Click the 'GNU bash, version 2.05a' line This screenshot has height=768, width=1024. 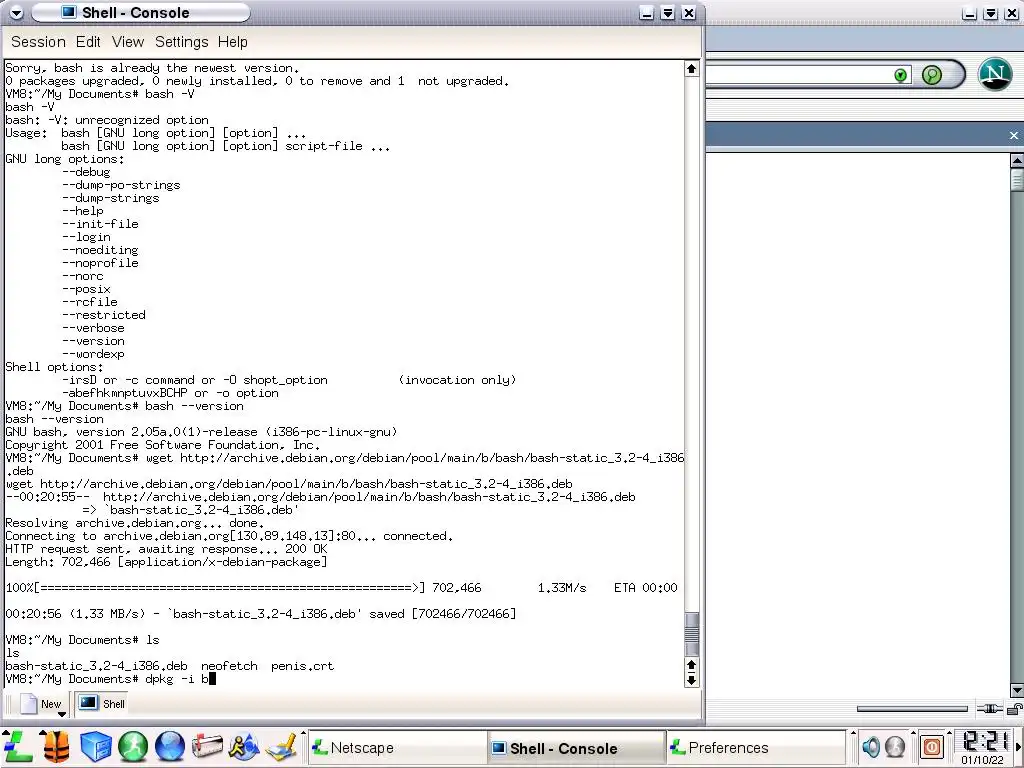(201, 432)
